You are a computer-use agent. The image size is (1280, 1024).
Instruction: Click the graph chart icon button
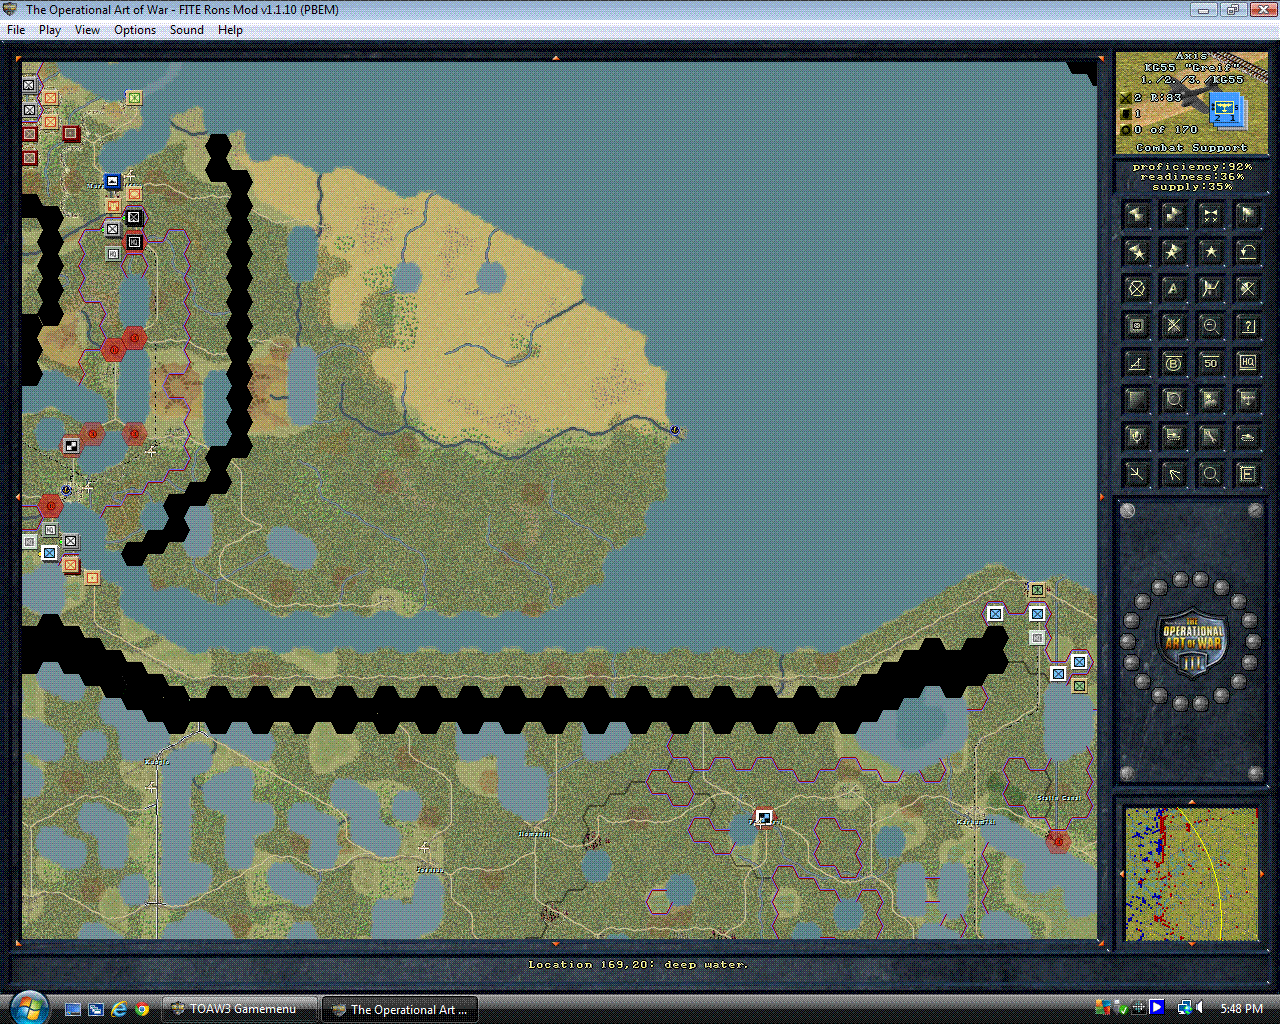coord(1211,289)
